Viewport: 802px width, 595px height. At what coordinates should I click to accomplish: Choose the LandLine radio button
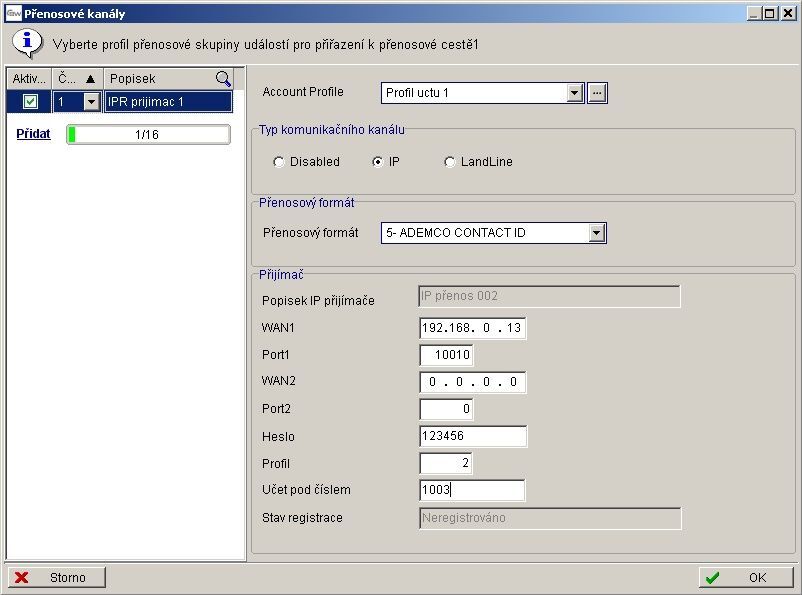pos(449,162)
